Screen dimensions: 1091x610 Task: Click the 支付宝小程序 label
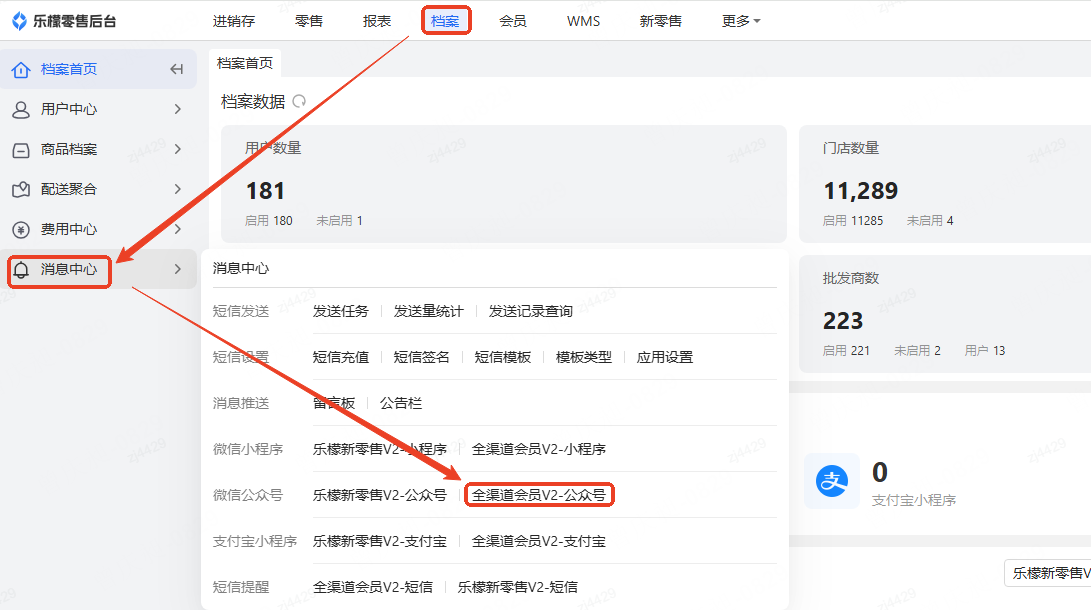pos(914,500)
